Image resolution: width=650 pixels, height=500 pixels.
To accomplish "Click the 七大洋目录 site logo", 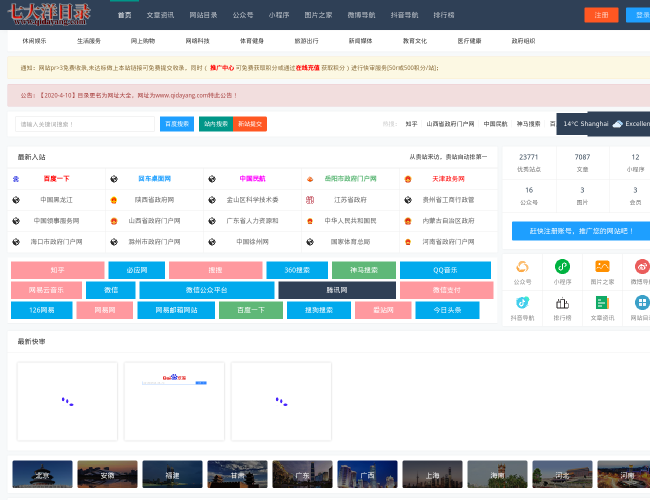I will coord(49,14).
